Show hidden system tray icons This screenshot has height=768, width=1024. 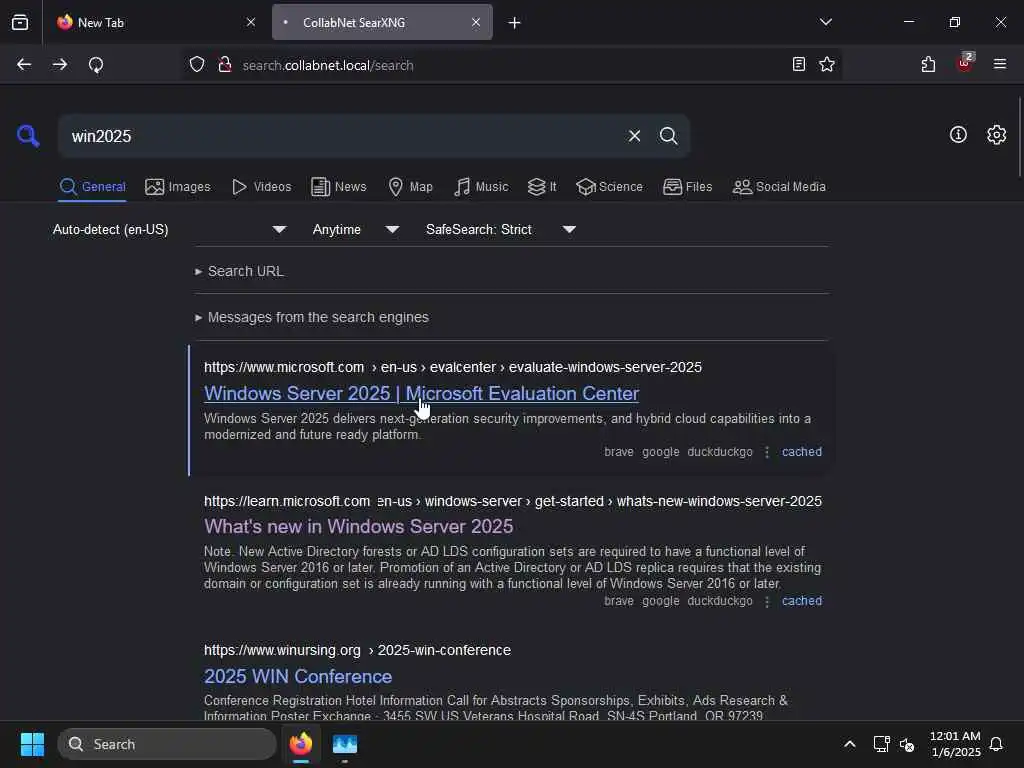tap(850, 744)
